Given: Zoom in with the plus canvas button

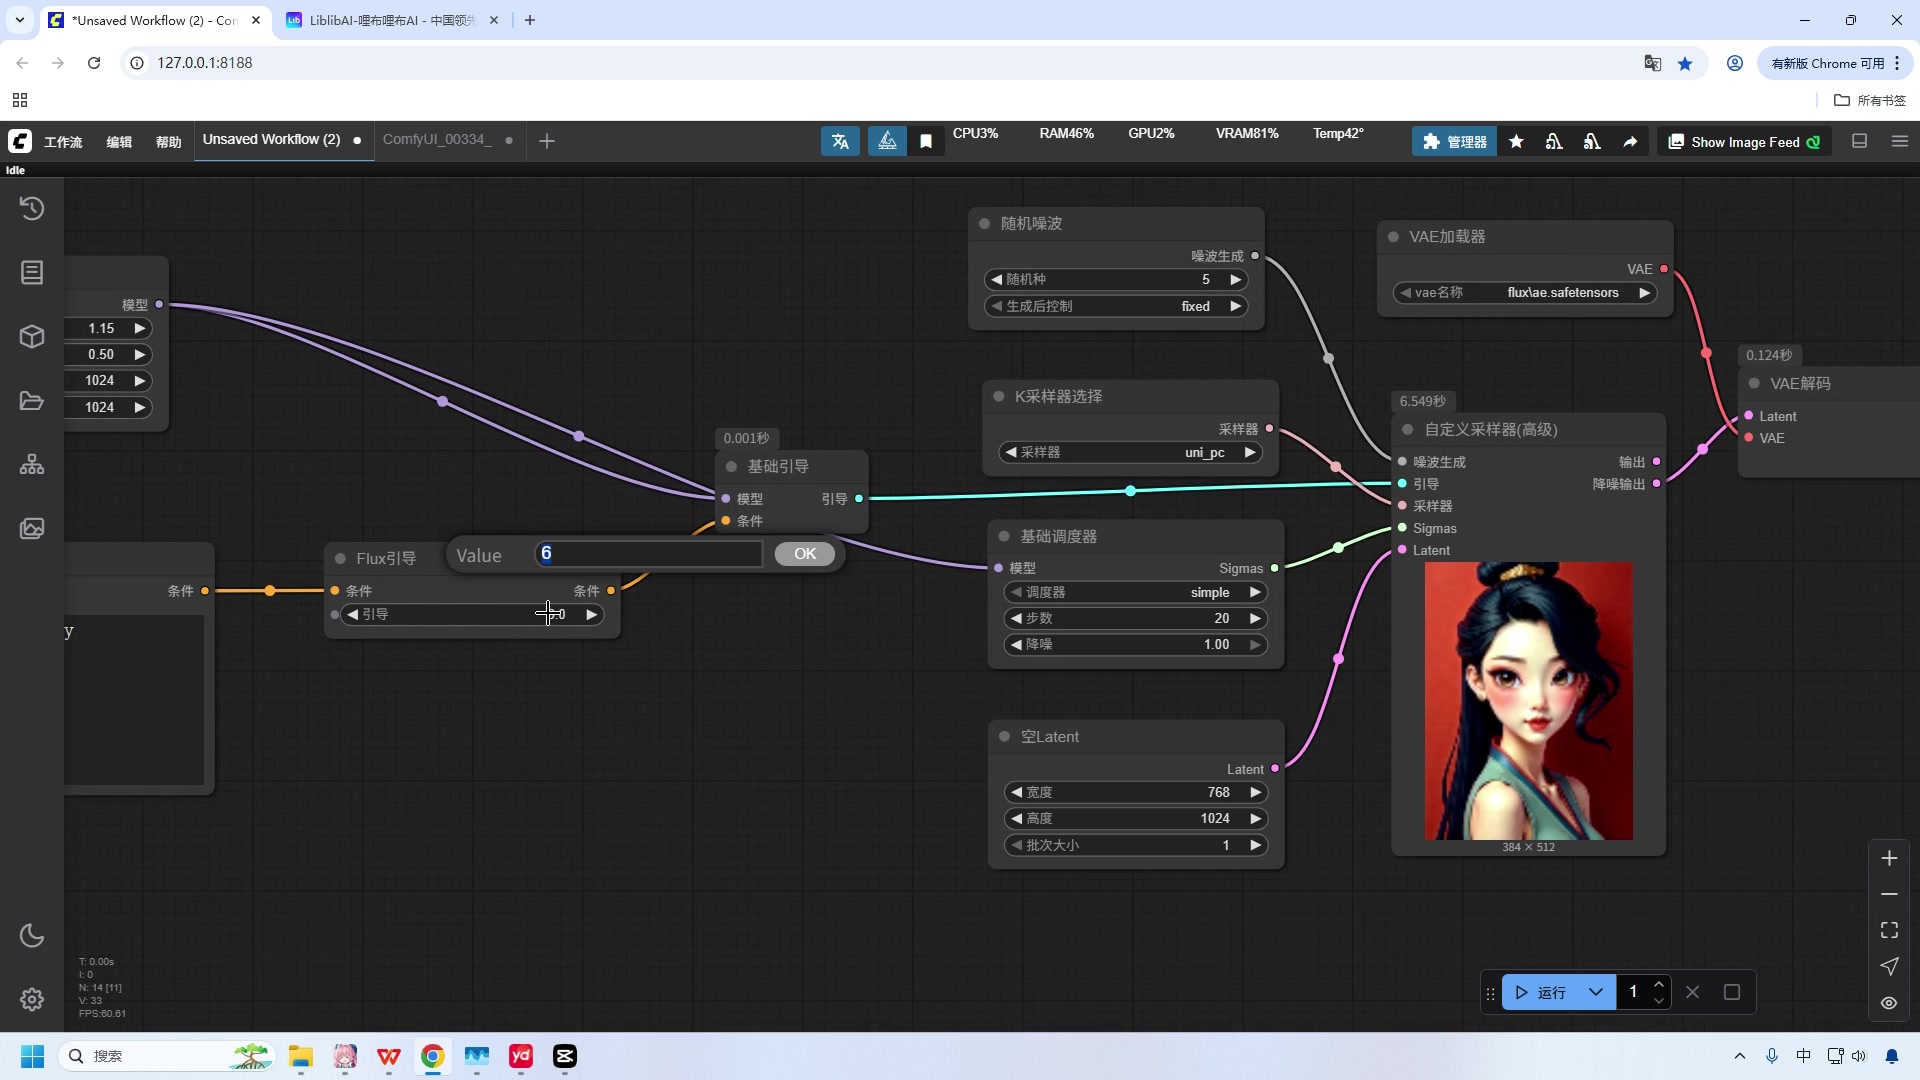Looking at the screenshot, I should (1889, 858).
